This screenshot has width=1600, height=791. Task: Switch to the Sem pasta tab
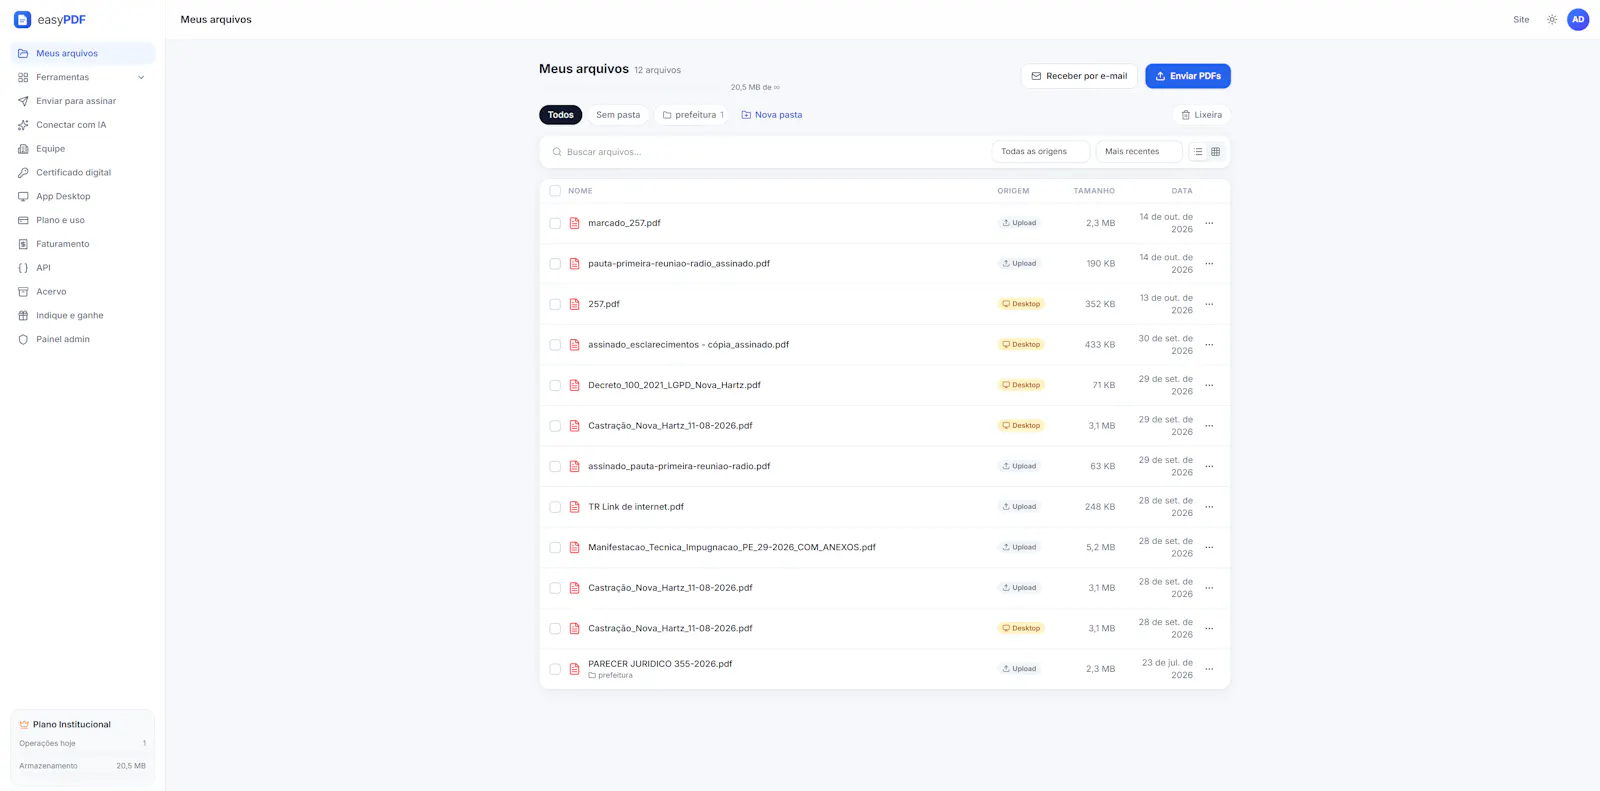coord(618,115)
